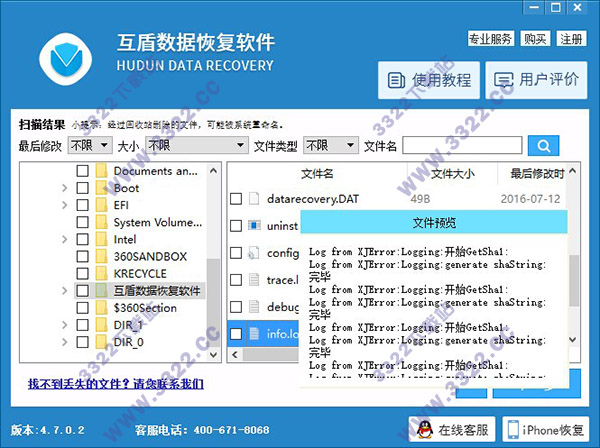Click the 专业服务 button
The width and height of the screenshot is (600, 448).
(491, 39)
